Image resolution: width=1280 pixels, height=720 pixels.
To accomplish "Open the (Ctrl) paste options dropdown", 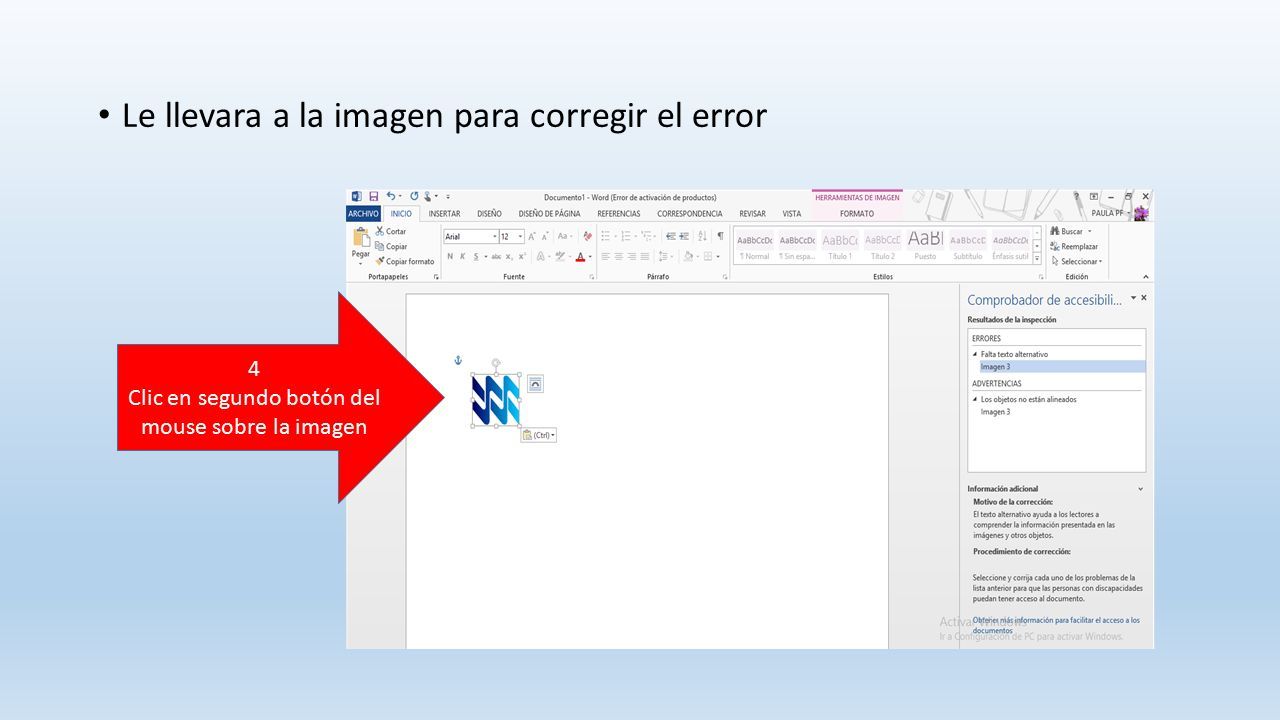I will (x=539, y=435).
